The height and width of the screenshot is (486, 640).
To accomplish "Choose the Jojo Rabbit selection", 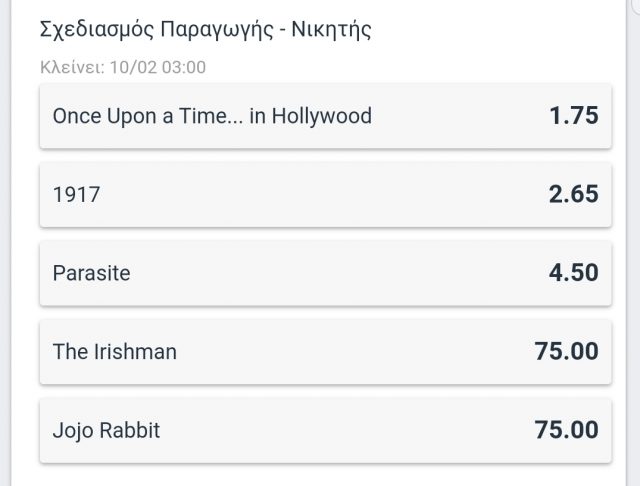I will [x=325, y=431].
